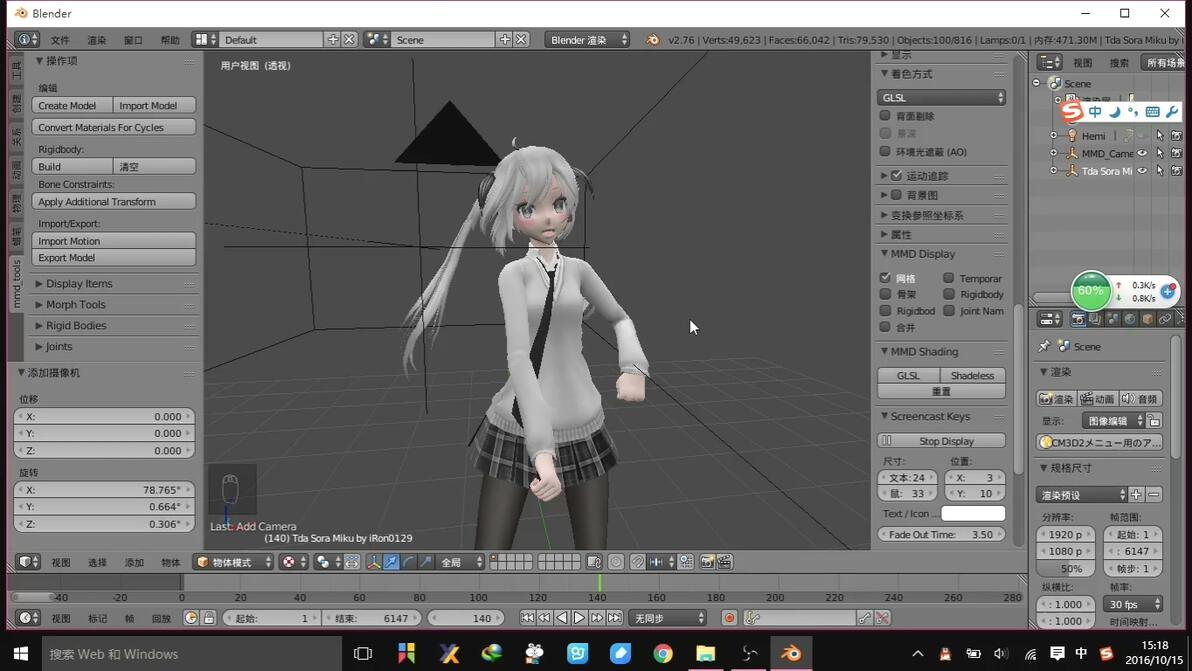Open the 30 fps frame rate dropdown

pos(1133,604)
